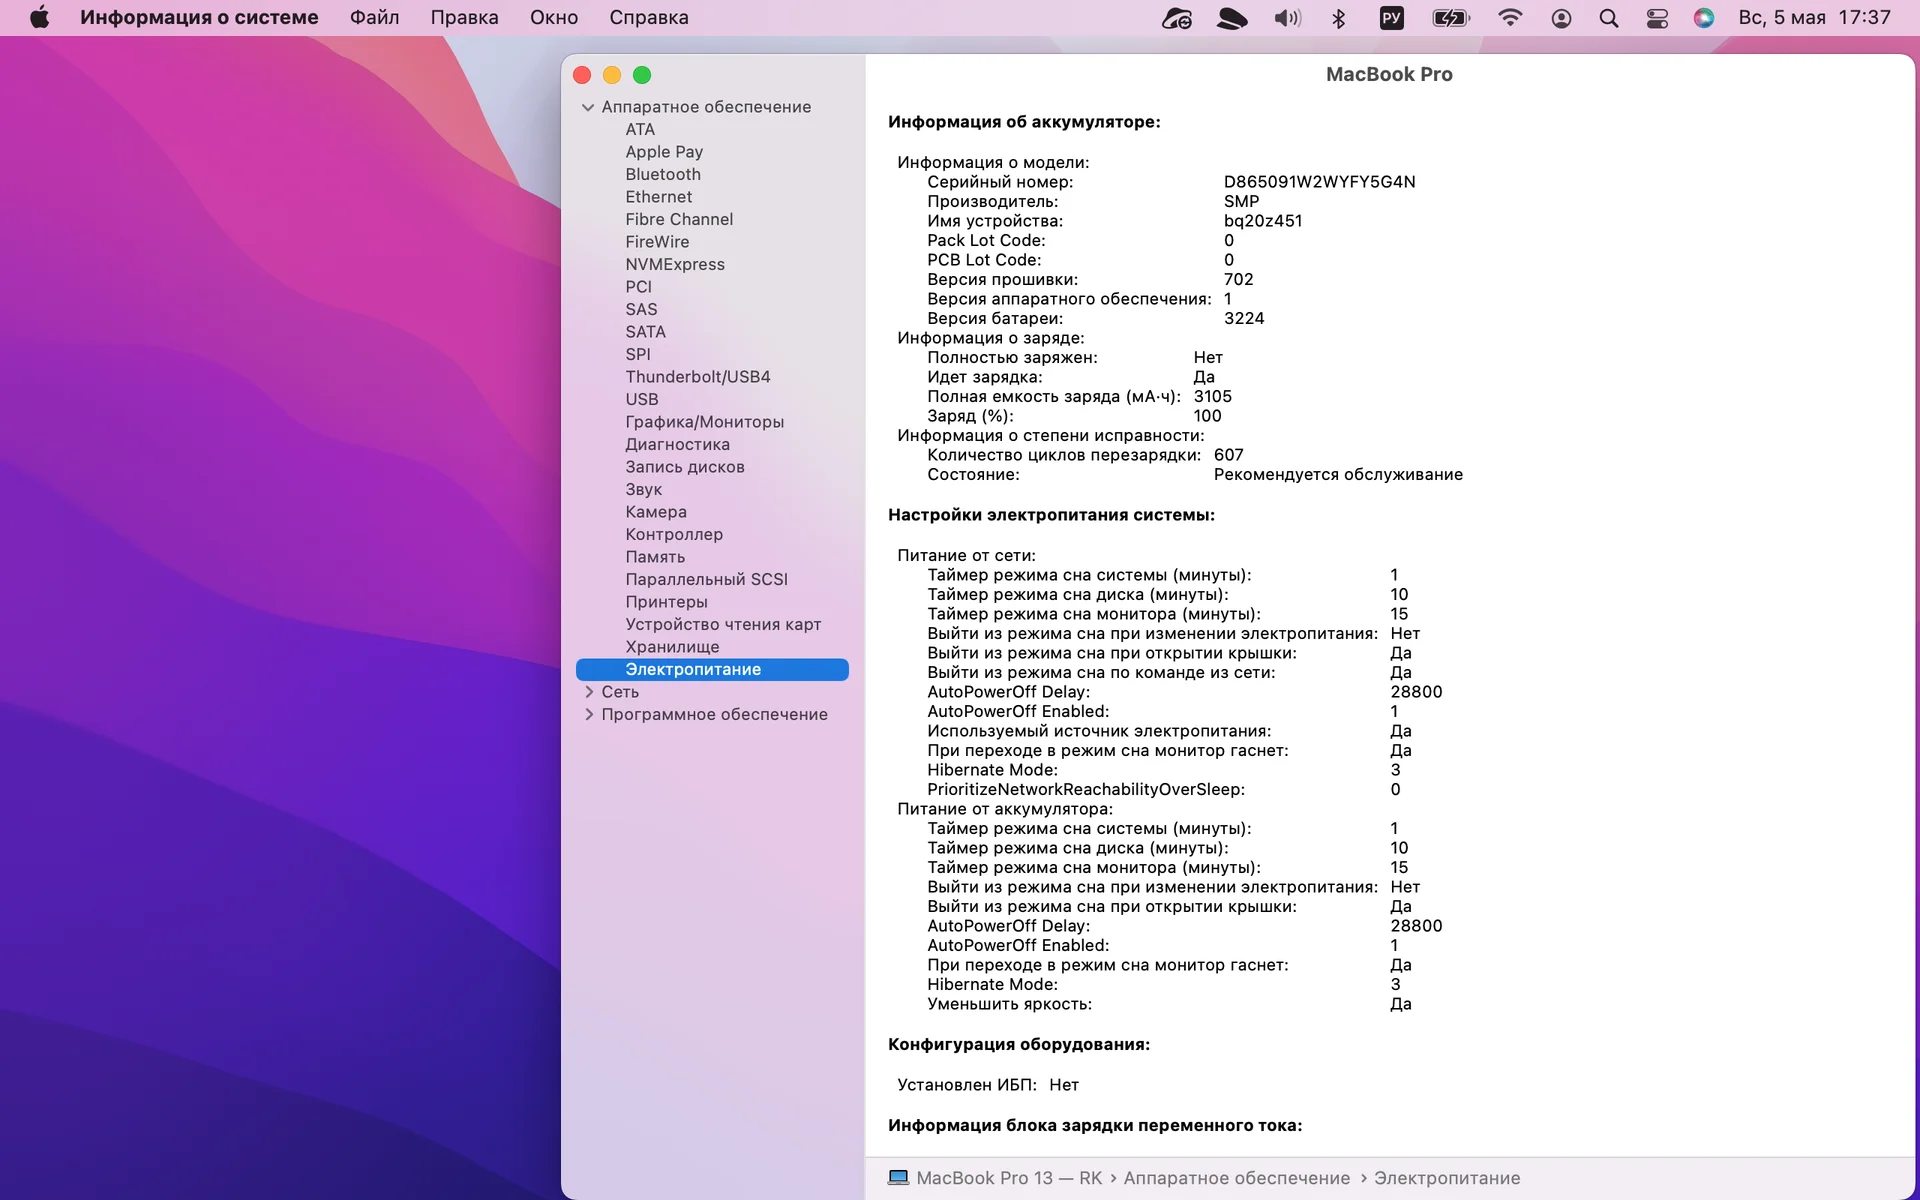Open Spotlight search
The image size is (1920, 1200).
(1609, 18)
